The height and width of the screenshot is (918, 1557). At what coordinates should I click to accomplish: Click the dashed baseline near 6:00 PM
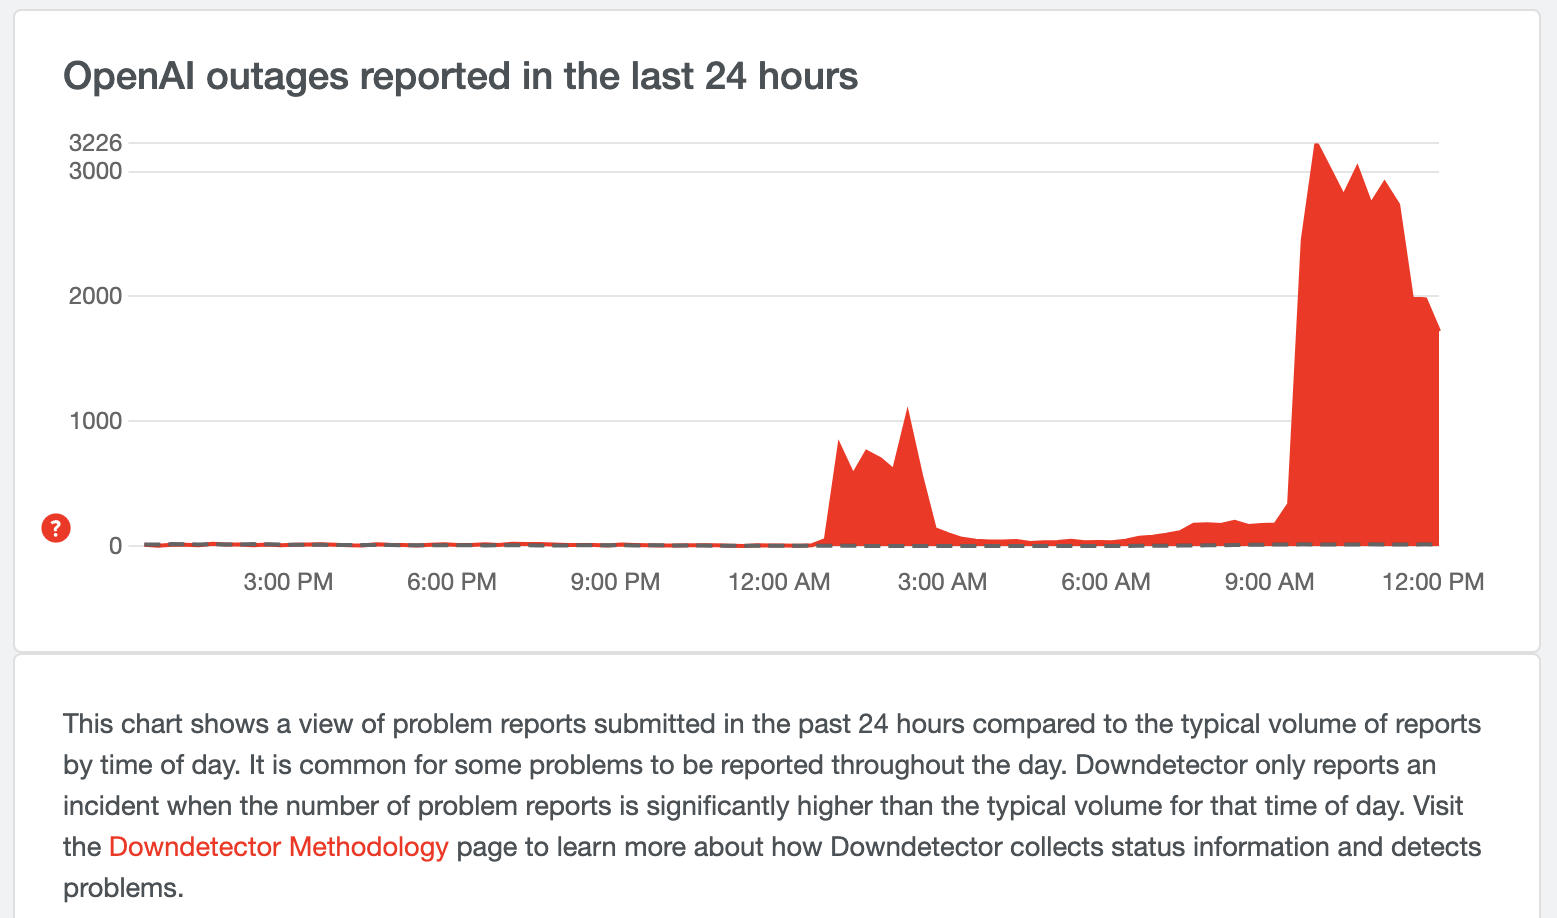452,545
